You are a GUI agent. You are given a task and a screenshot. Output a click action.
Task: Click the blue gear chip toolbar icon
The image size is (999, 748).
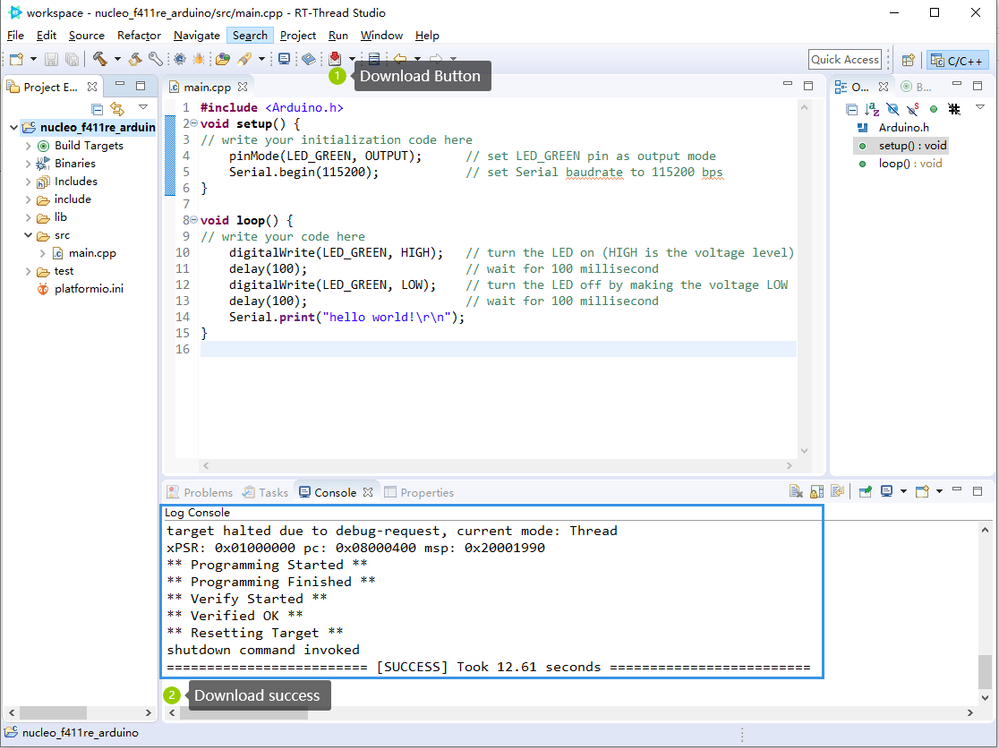pyautogui.click(x=180, y=59)
